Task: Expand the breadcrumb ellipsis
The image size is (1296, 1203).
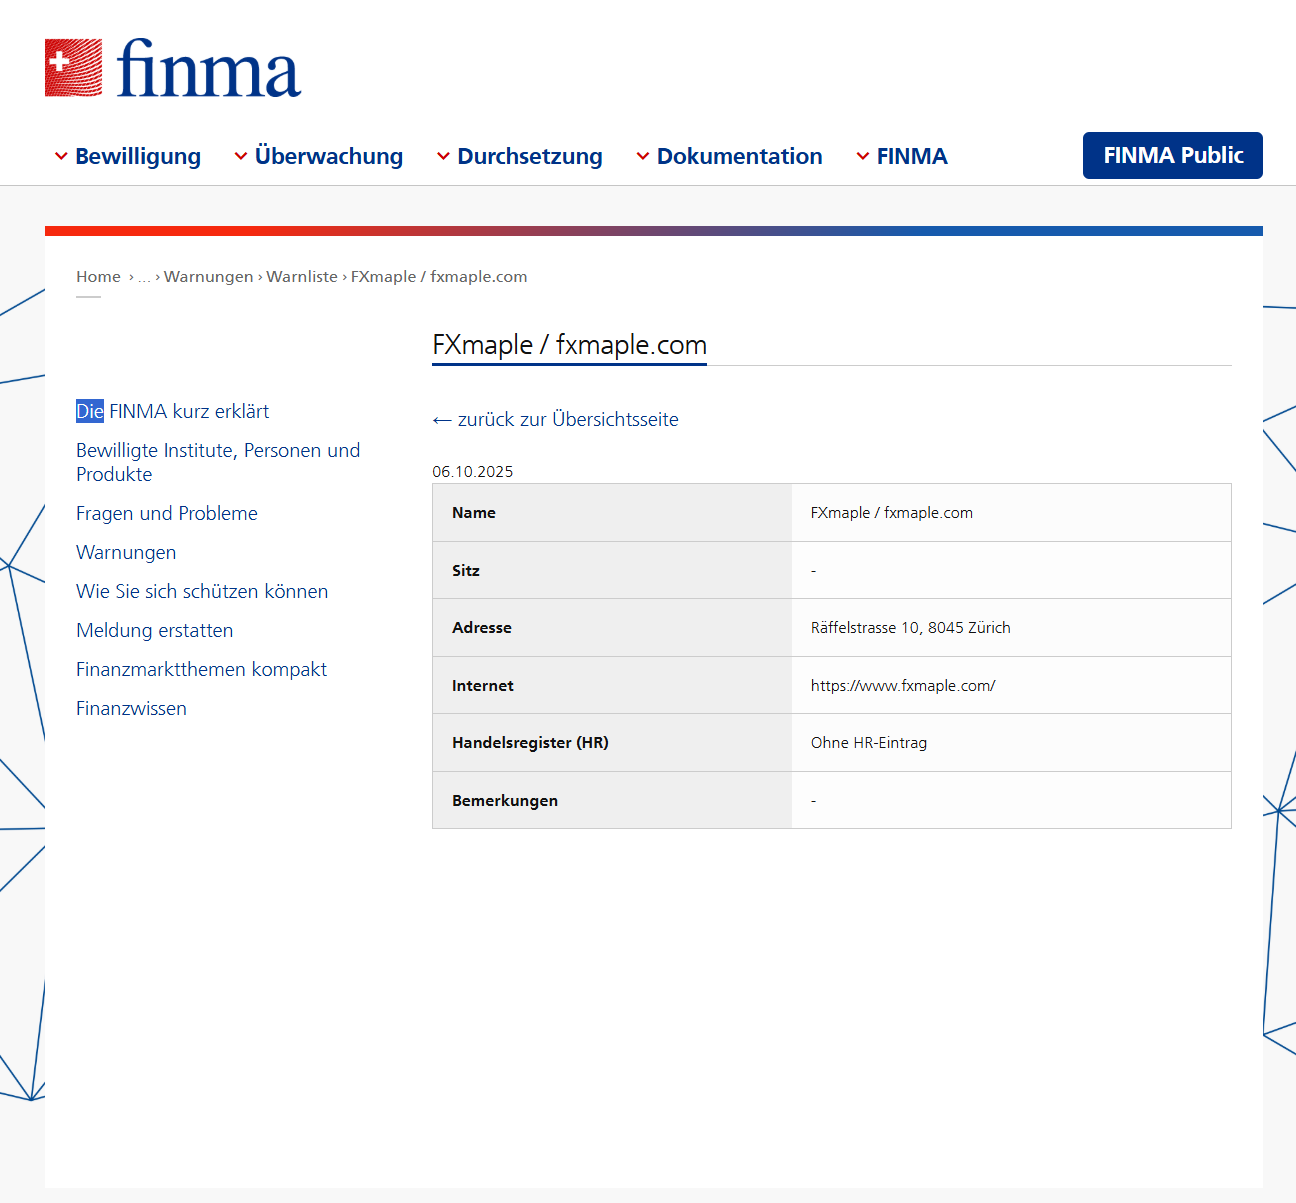Action: (x=145, y=277)
